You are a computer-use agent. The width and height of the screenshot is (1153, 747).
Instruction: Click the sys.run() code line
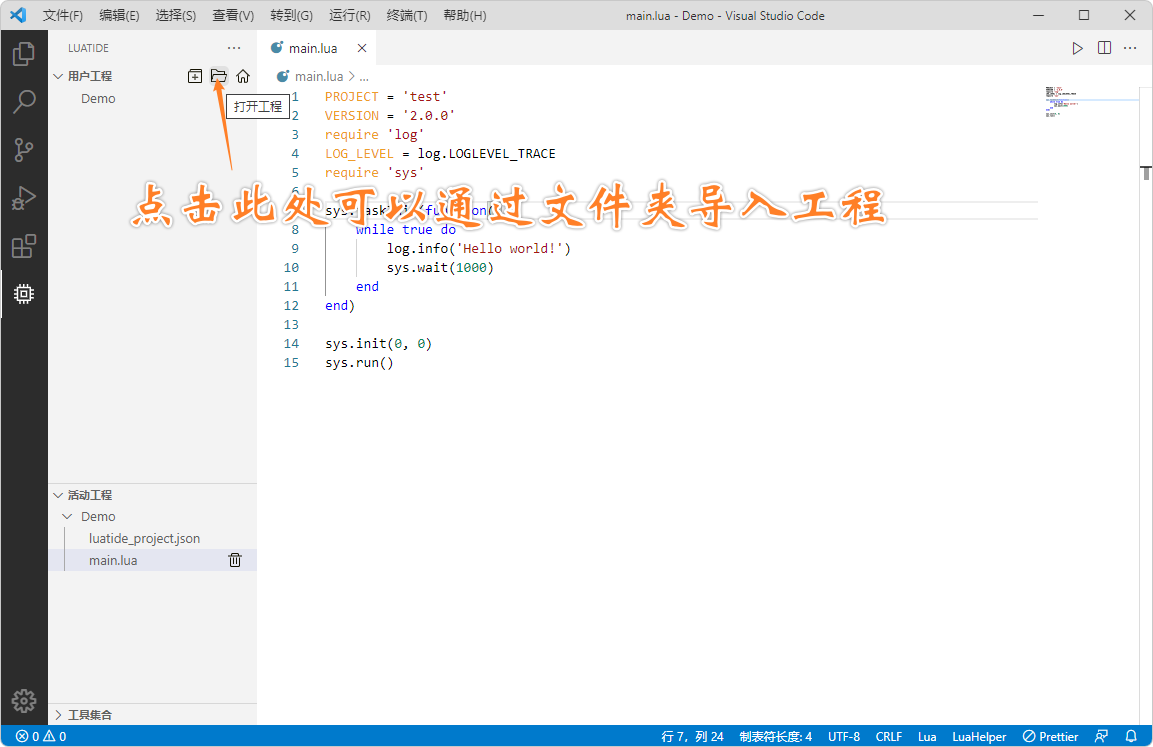tap(360, 362)
